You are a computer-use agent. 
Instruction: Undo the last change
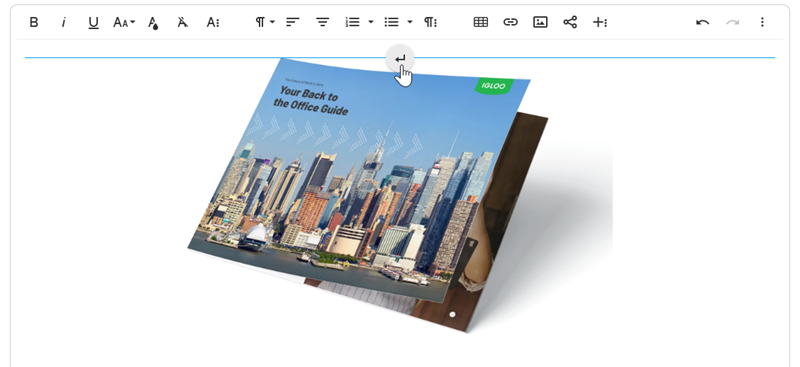click(703, 22)
